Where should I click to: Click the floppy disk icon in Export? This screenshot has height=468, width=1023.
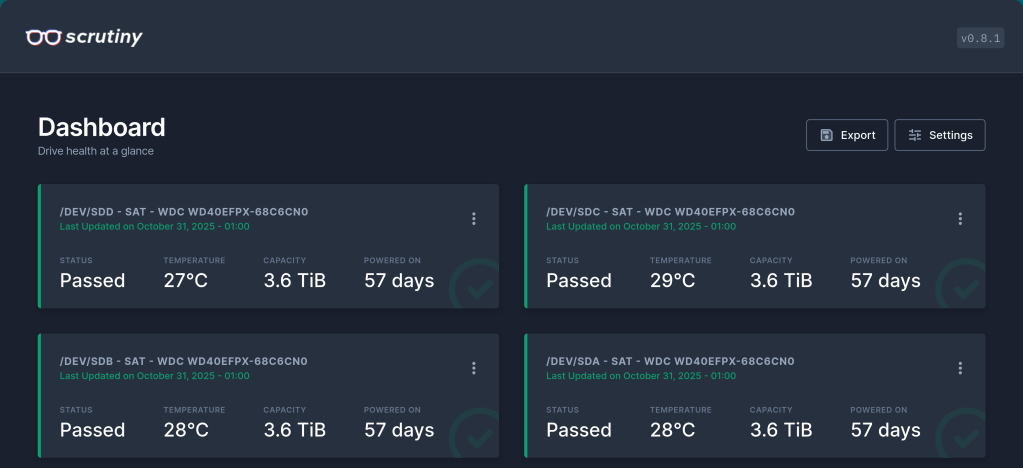pyautogui.click(x=826, y=135)
